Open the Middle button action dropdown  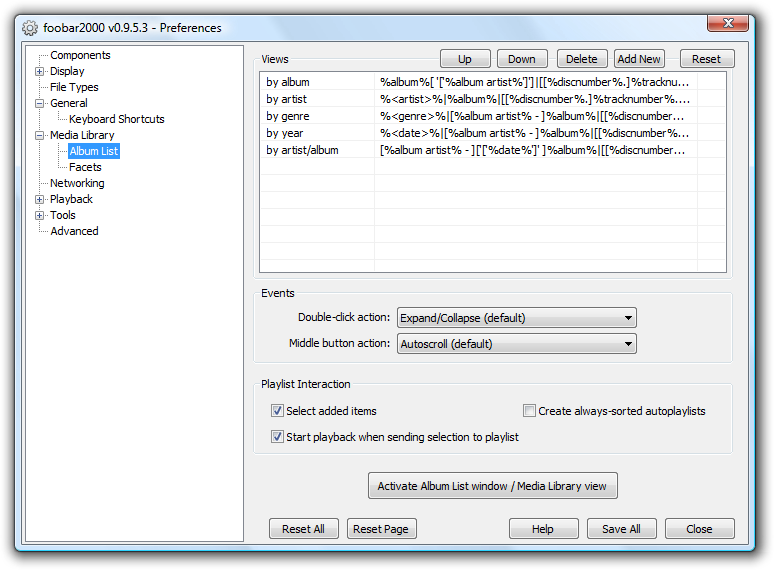pyautogui.click(x=516, y=344)
